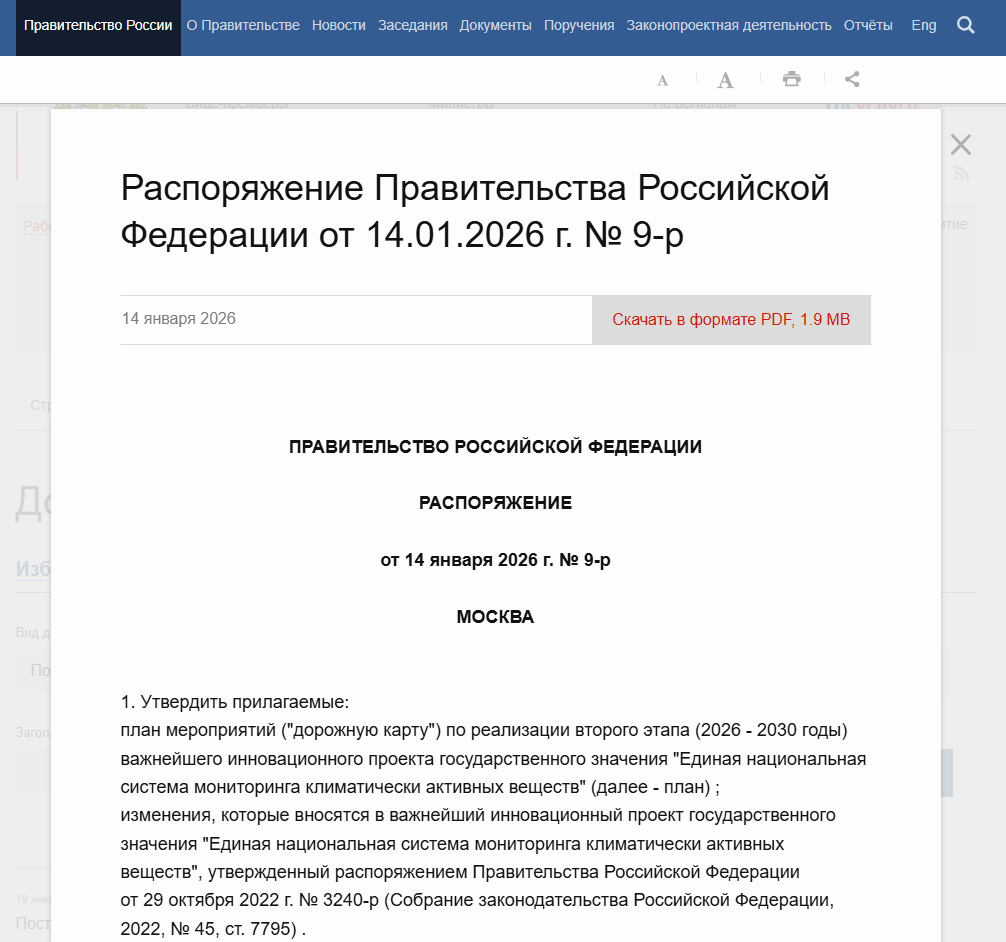Click the faded RSS feed icon

[962, 175]
